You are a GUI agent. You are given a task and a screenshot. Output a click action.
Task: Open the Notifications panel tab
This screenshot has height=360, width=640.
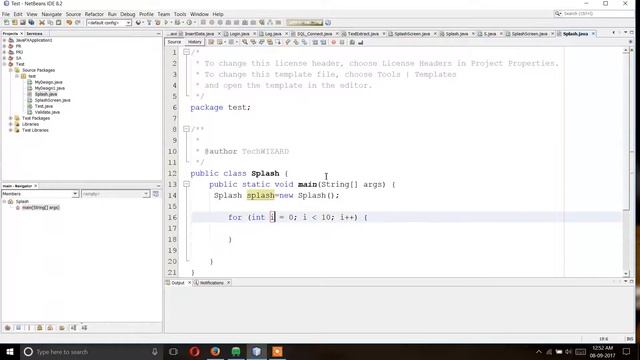(x=211, y=282)
